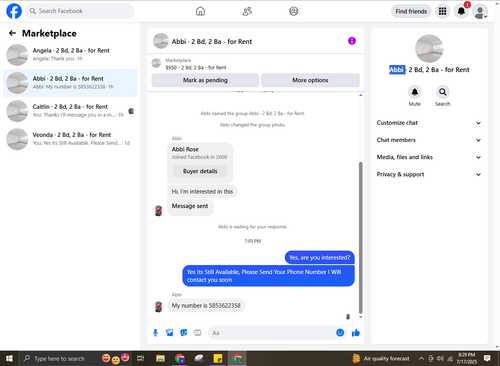
Task: Send a thumbs-up like
Action: [356, 332]
